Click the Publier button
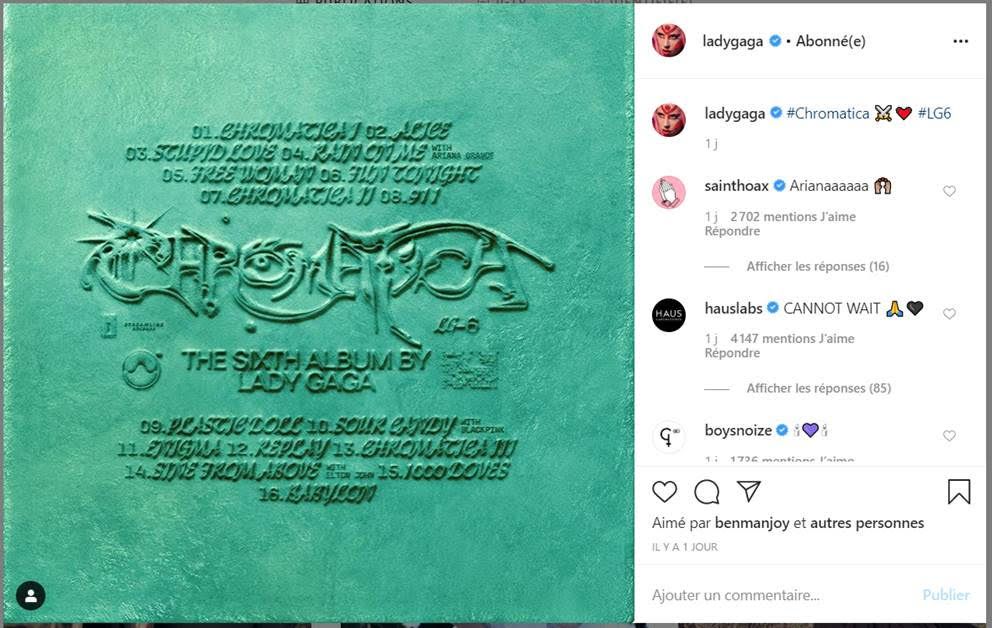This screenshot has height=628, width=992. 946,595
